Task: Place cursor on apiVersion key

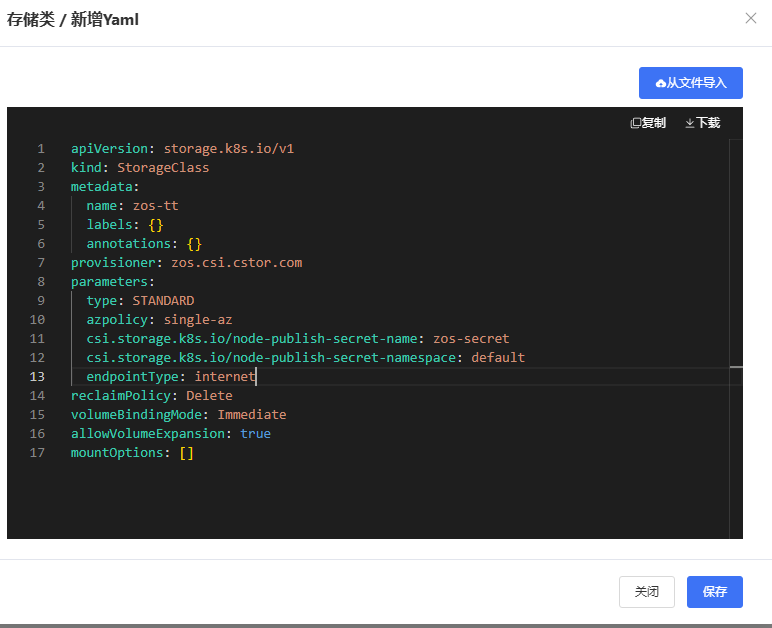Action: click(109, 149)
